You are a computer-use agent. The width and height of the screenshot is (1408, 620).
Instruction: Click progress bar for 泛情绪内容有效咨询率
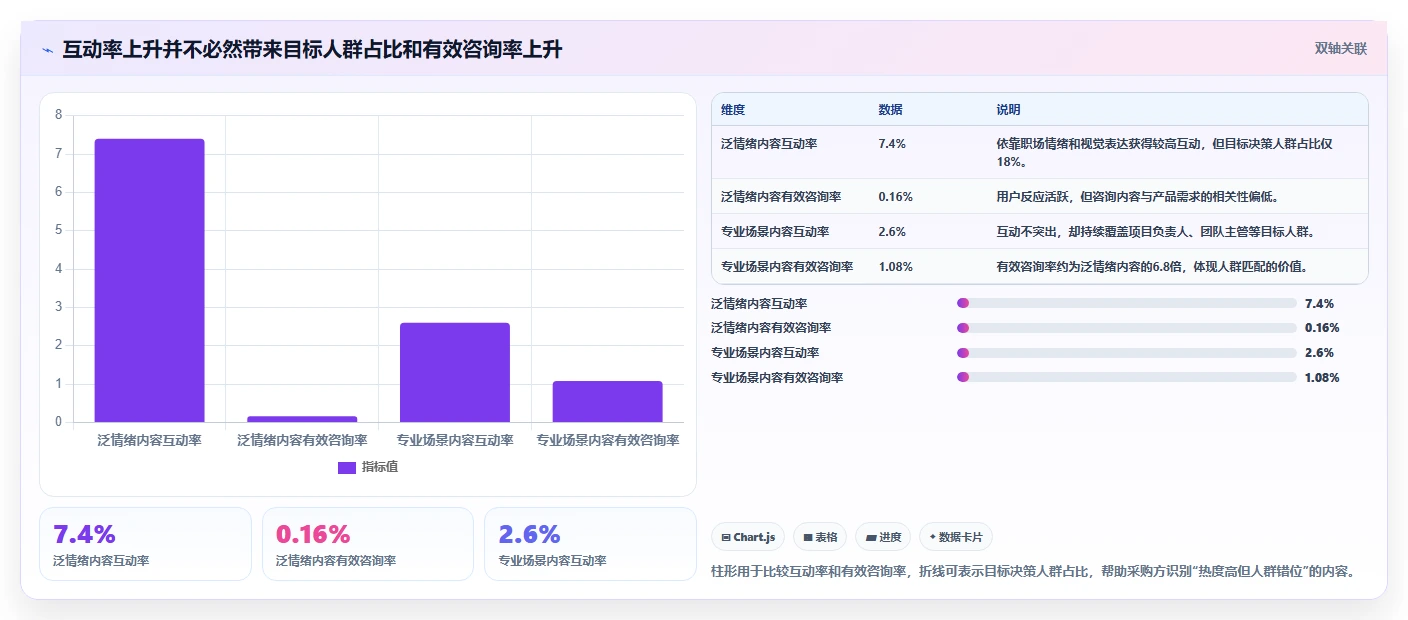click(x=1127, y=328)
